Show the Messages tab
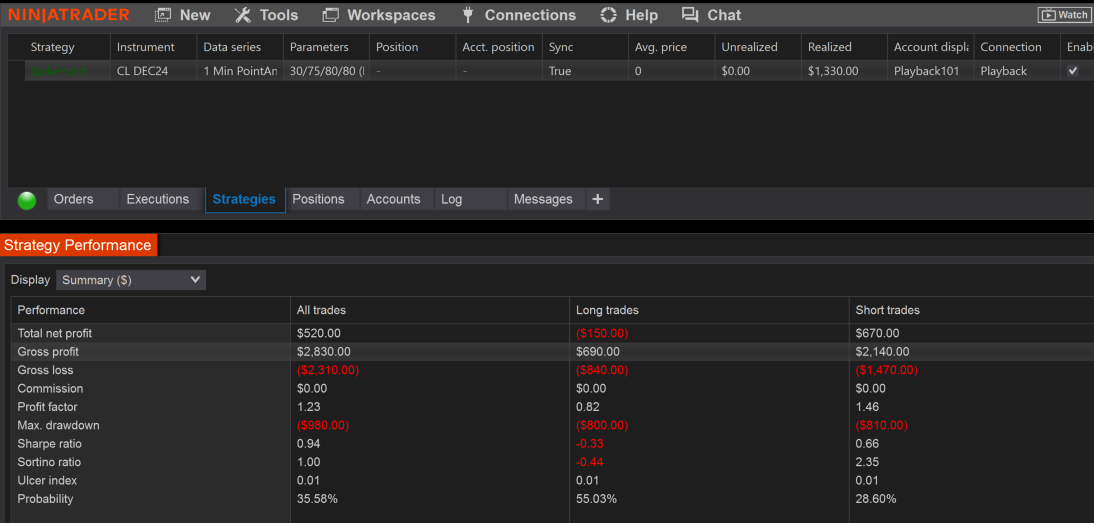 pos(543,199)
